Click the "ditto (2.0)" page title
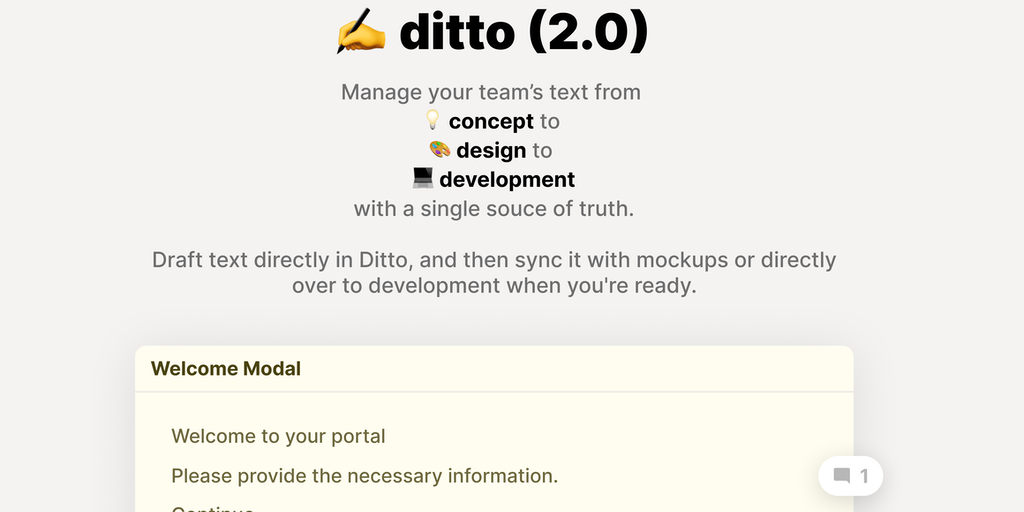1024x512 pixels. click(523, 32)
